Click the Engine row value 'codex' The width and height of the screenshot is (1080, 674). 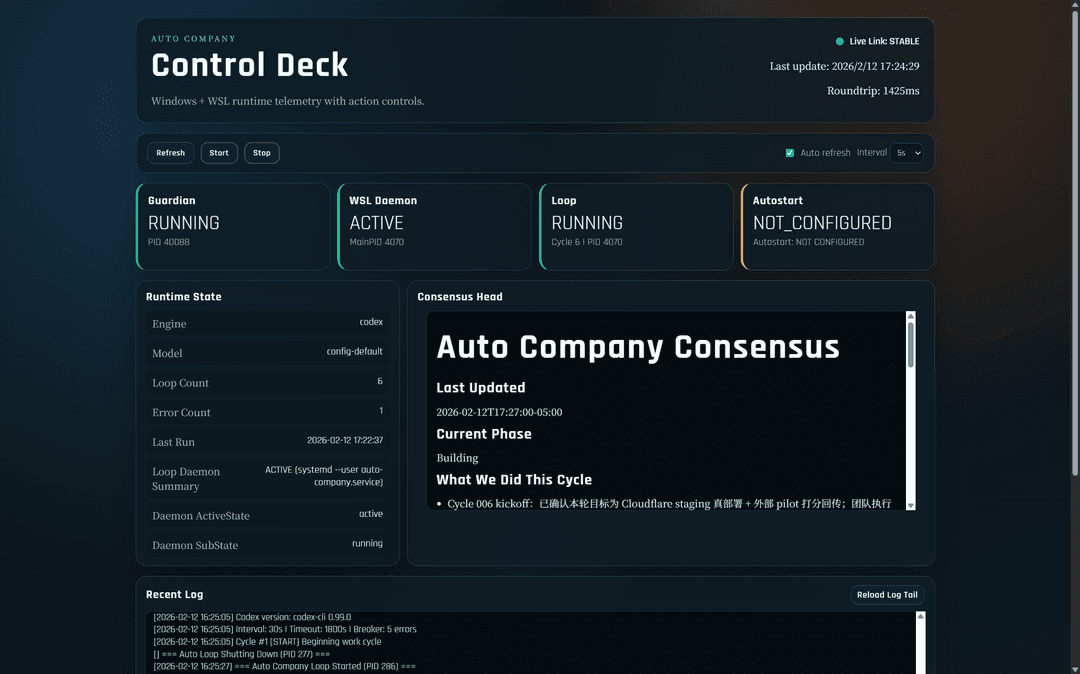371,322
